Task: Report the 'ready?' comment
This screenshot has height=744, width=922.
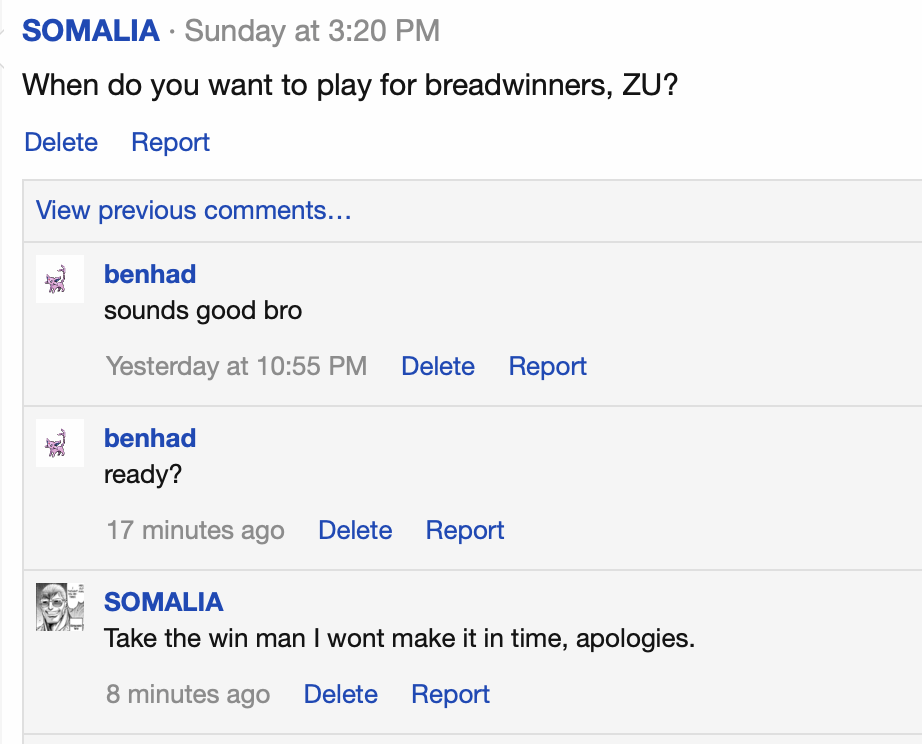Action: 464,530
